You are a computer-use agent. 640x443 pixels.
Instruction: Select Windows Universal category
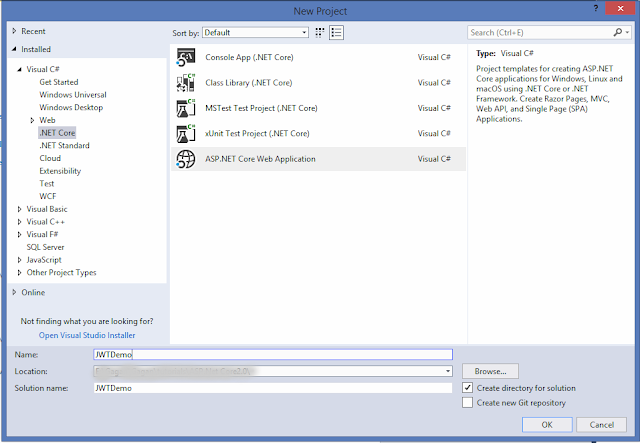[x=73, y=95]
